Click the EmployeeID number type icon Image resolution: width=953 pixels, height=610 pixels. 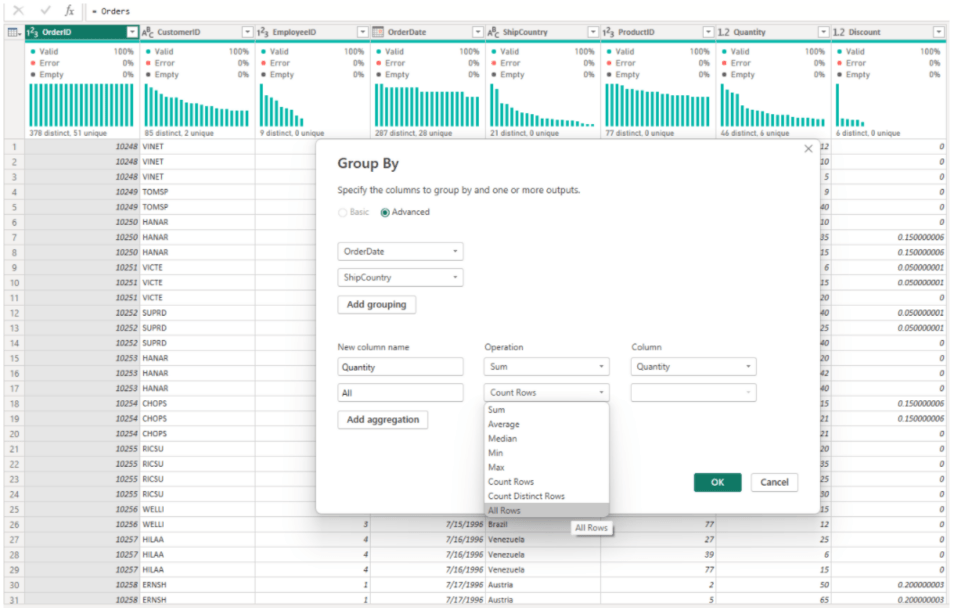(x=263, y=32)
